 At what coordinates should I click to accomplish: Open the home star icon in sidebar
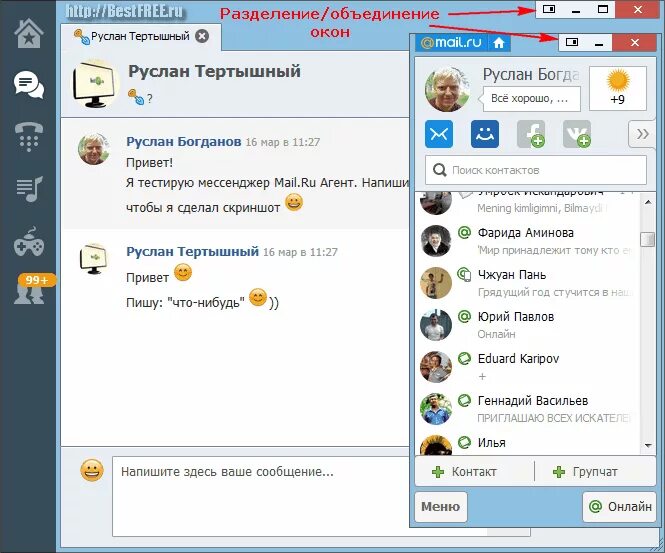28,33
